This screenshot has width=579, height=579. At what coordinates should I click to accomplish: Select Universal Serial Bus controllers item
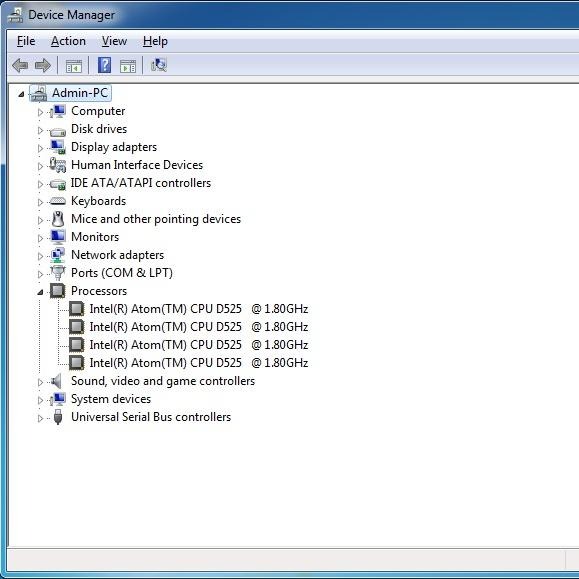pyautogui.click(x=151, y=417)
